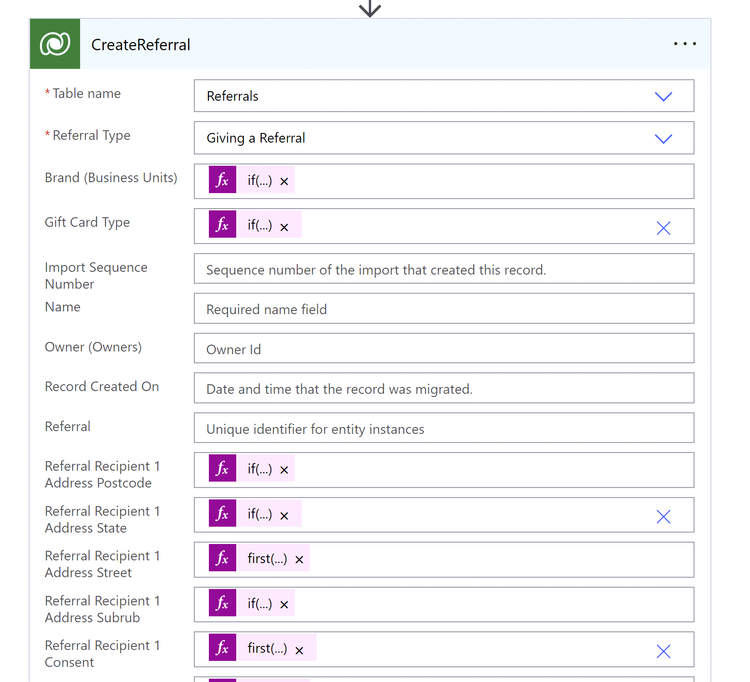The image size is (750, 682).
Task: Open the CreateReferral ellipsis menu
Action: point(684,44)
